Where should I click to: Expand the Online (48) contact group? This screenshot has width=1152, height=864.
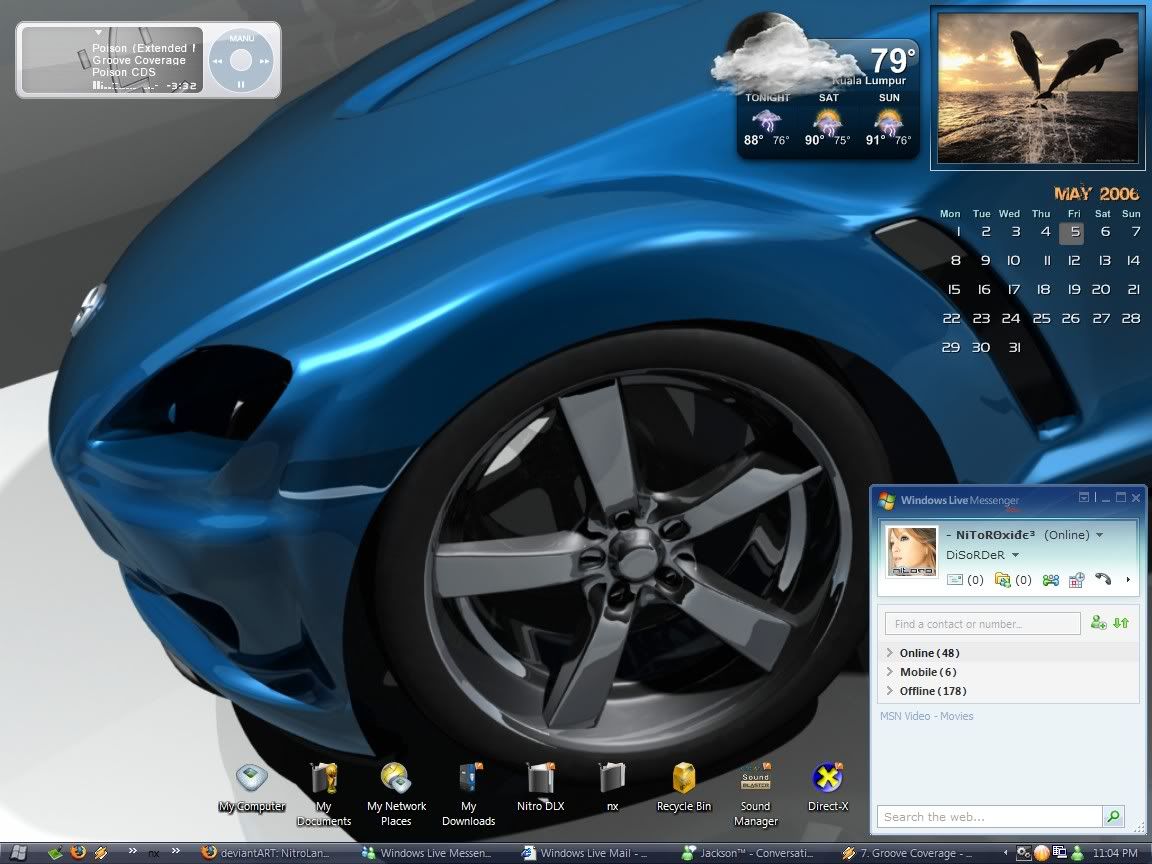click(x=929, y=653)
